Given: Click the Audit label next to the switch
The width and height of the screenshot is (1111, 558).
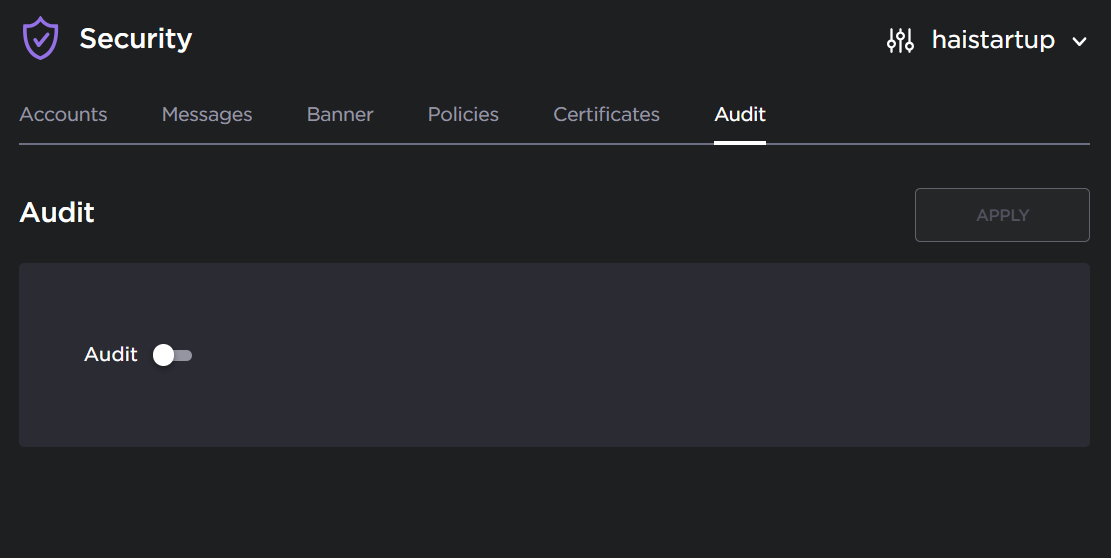Looking at the screenshot, I should tap(111, 355).
